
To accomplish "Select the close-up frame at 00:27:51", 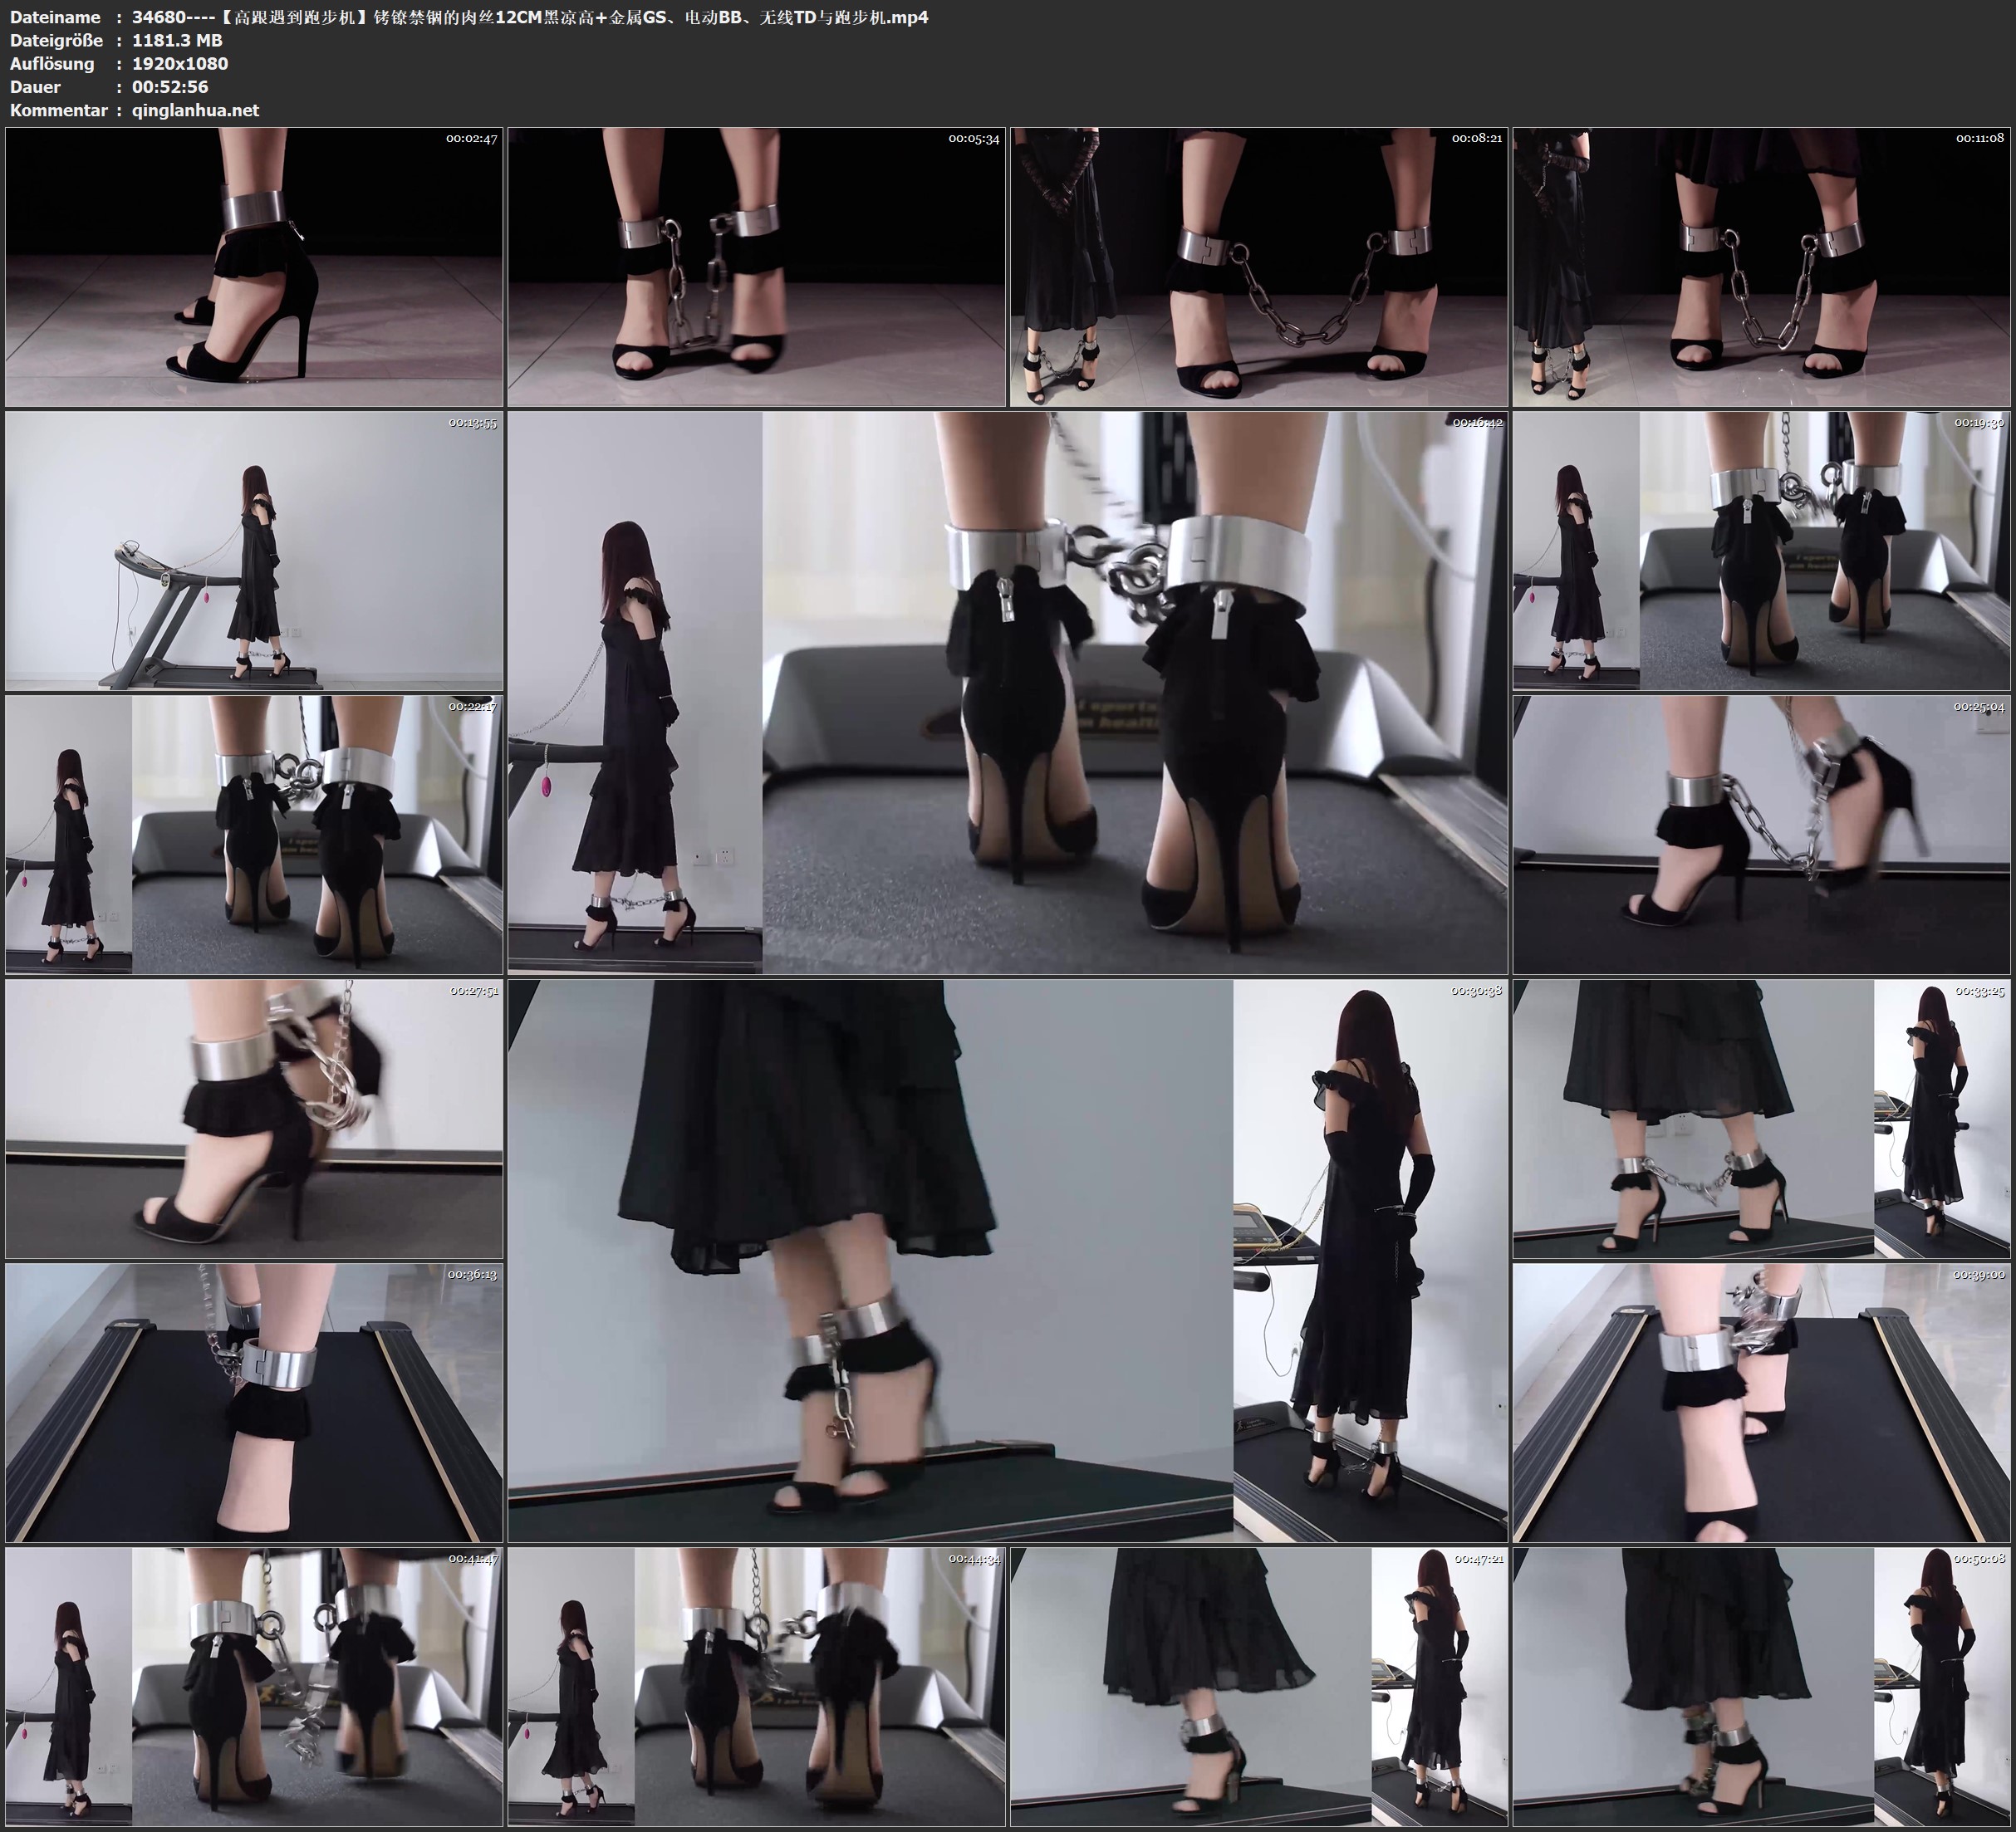I will (x=254, y=1119).
